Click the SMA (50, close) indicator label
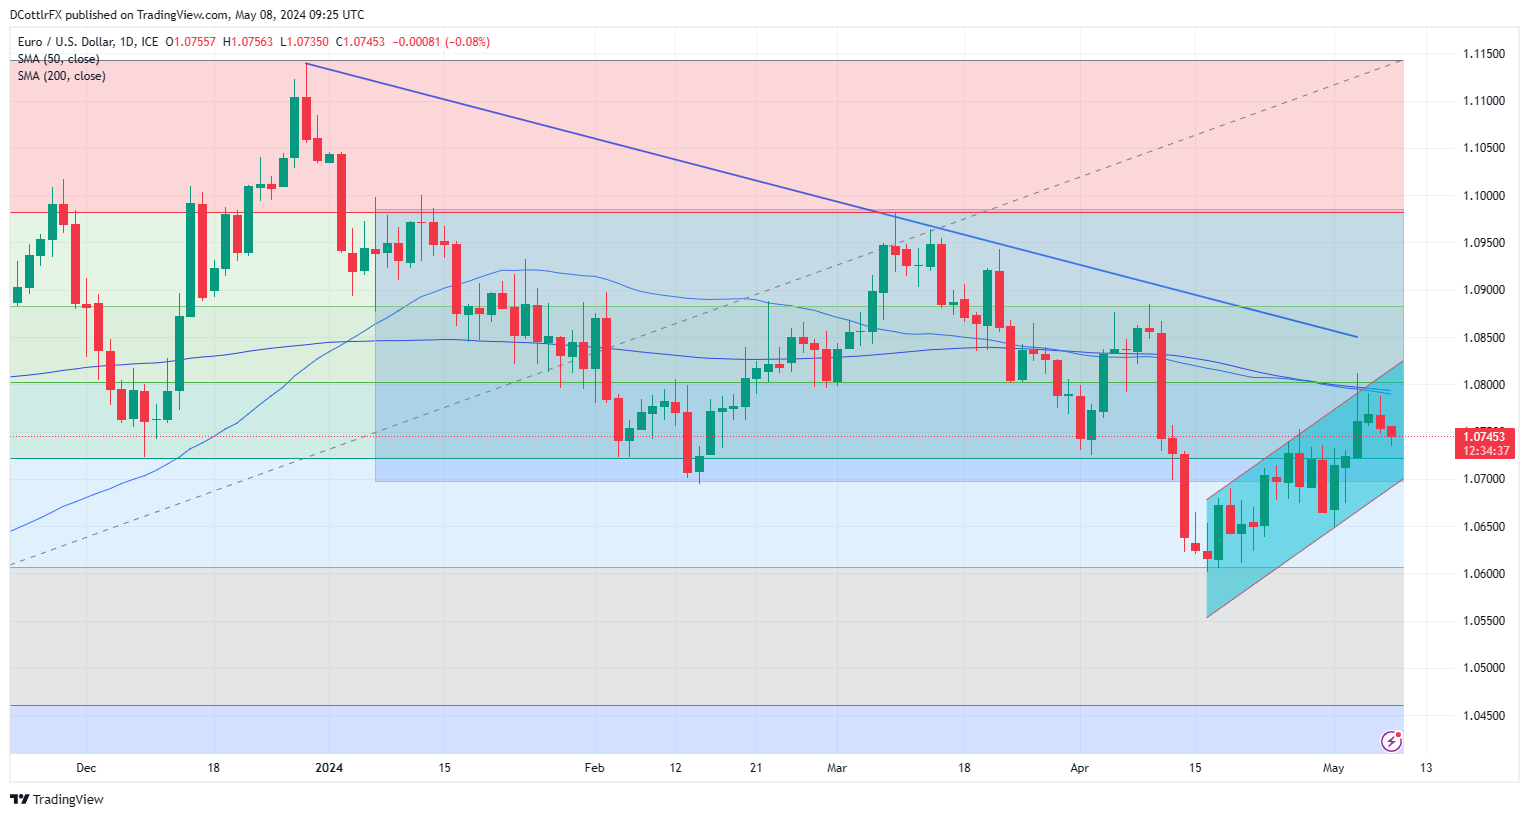The width and height of the screenshot is (1529, 817). [x=58, y=59]
